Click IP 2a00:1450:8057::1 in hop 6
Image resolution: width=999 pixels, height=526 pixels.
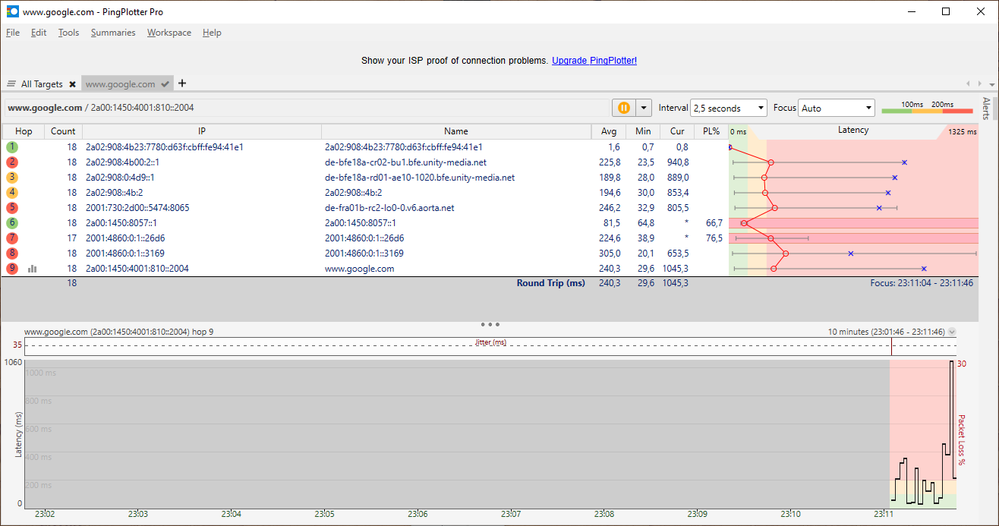[x=121, y=223]
